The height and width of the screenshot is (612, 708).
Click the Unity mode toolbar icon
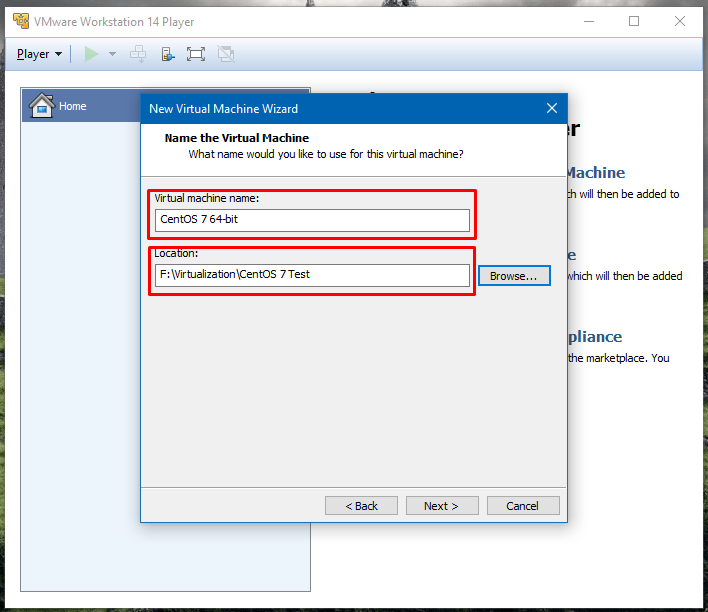coord(226,54)
